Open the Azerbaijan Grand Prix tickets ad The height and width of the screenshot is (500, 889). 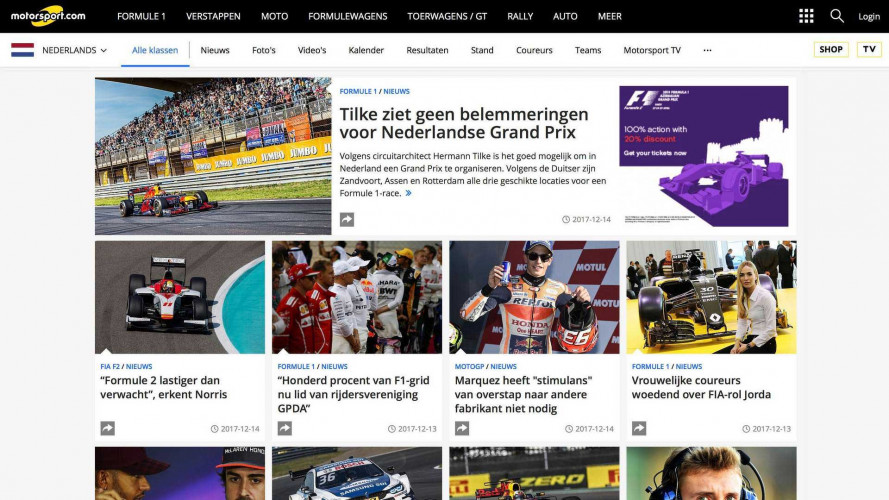pos(704,156)
